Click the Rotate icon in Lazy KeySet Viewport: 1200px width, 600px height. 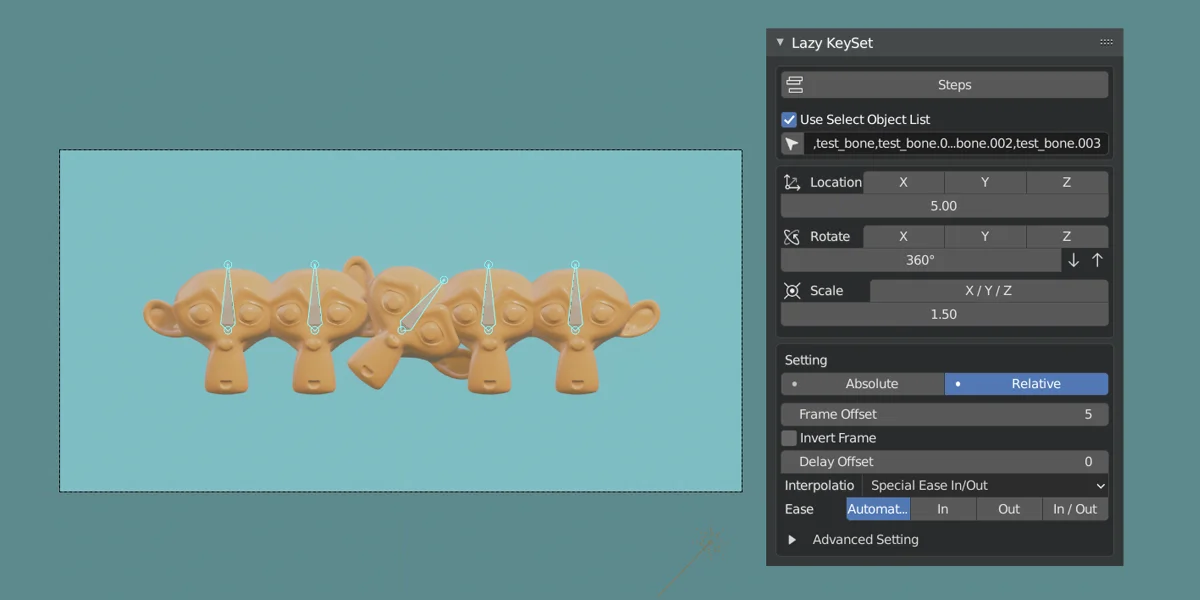(x=792, y=237)
